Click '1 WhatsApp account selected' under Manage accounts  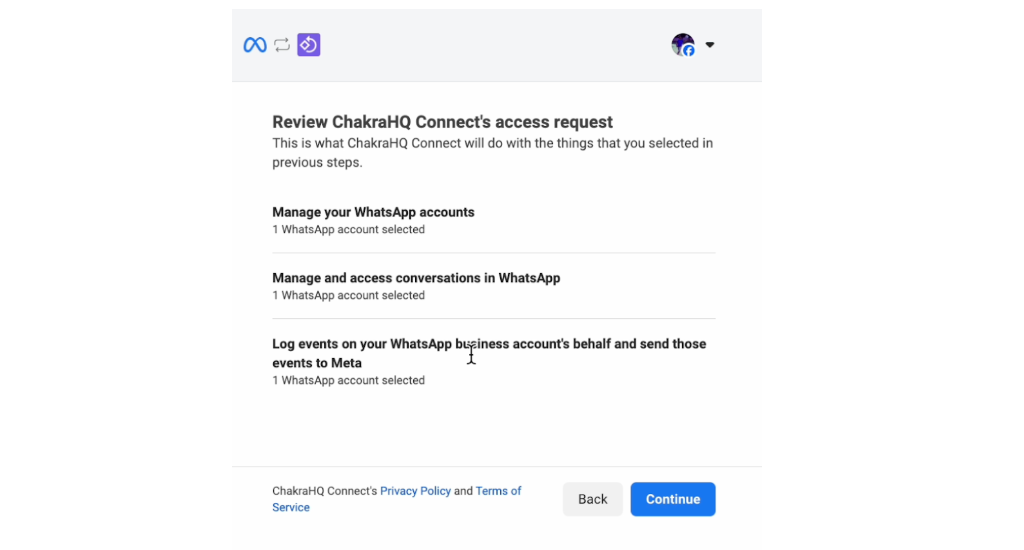click(348, 229)
